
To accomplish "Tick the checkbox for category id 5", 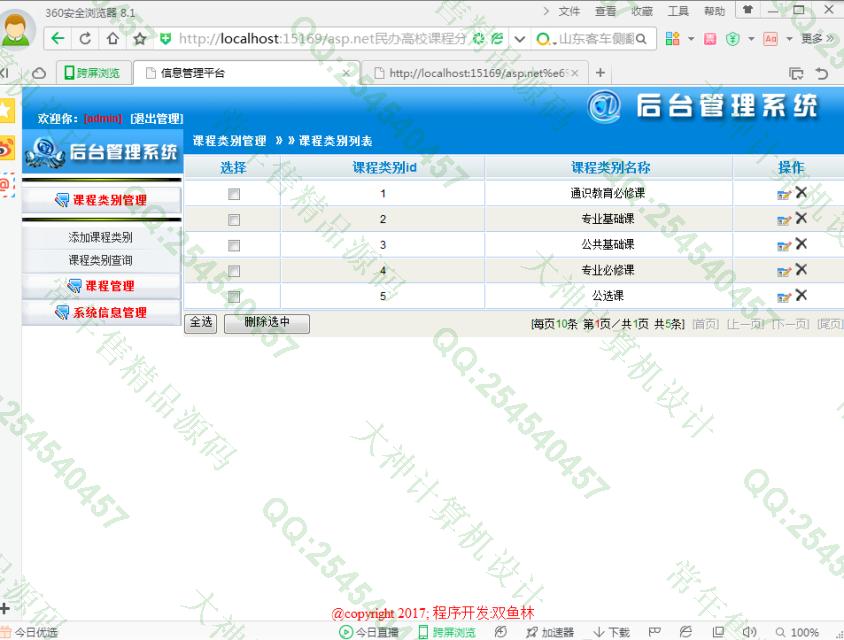I will tap(234, 297).
